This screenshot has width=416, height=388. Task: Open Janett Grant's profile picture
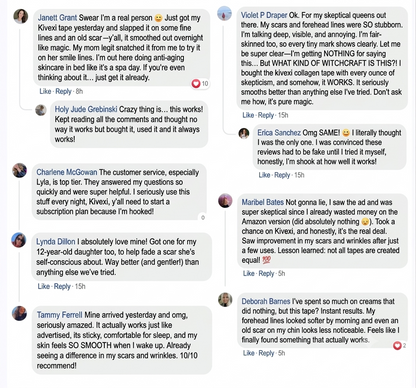click(x=21, y=16)
